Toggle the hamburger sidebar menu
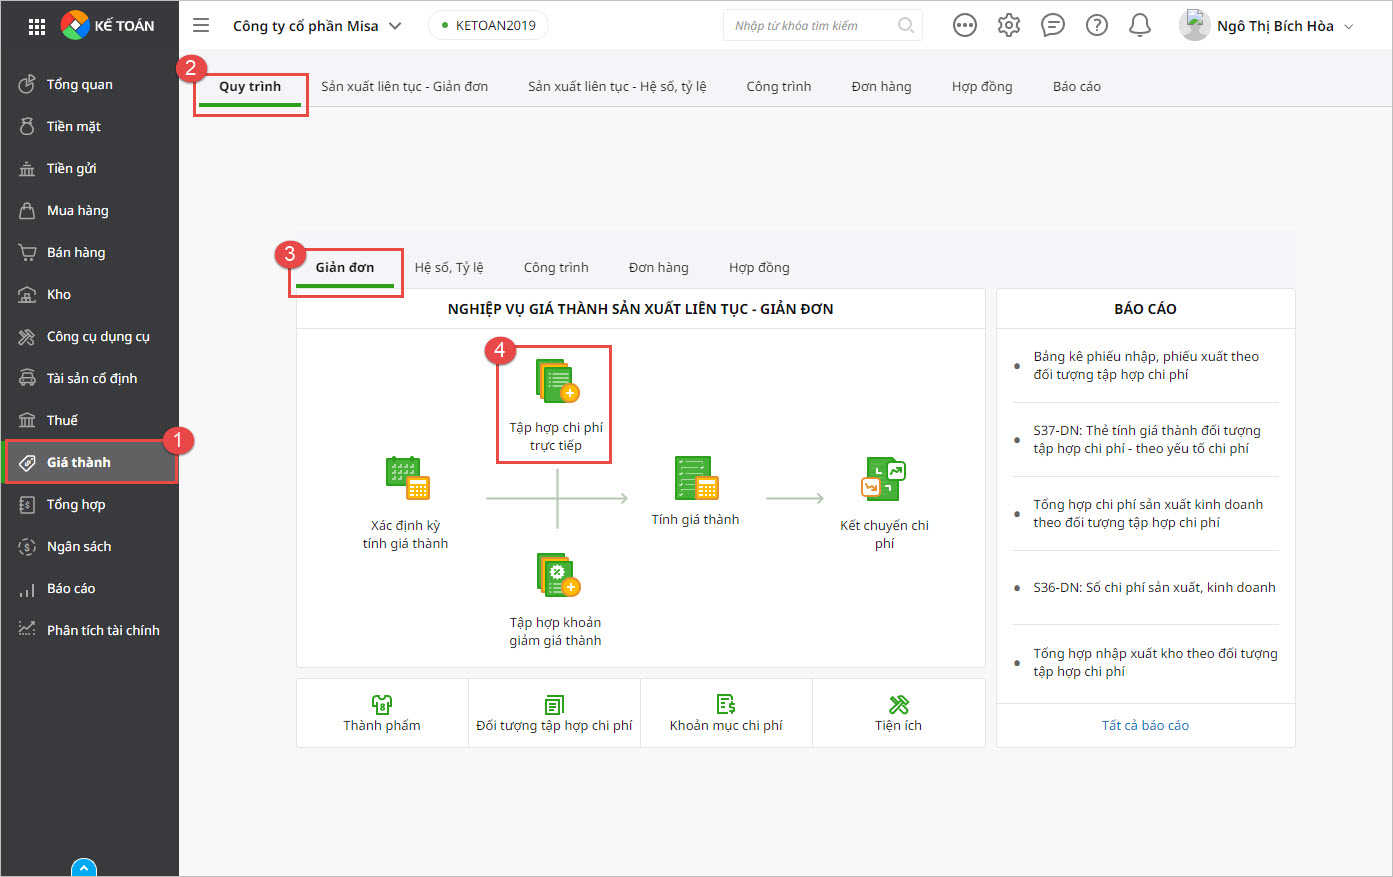 point(201,26)
